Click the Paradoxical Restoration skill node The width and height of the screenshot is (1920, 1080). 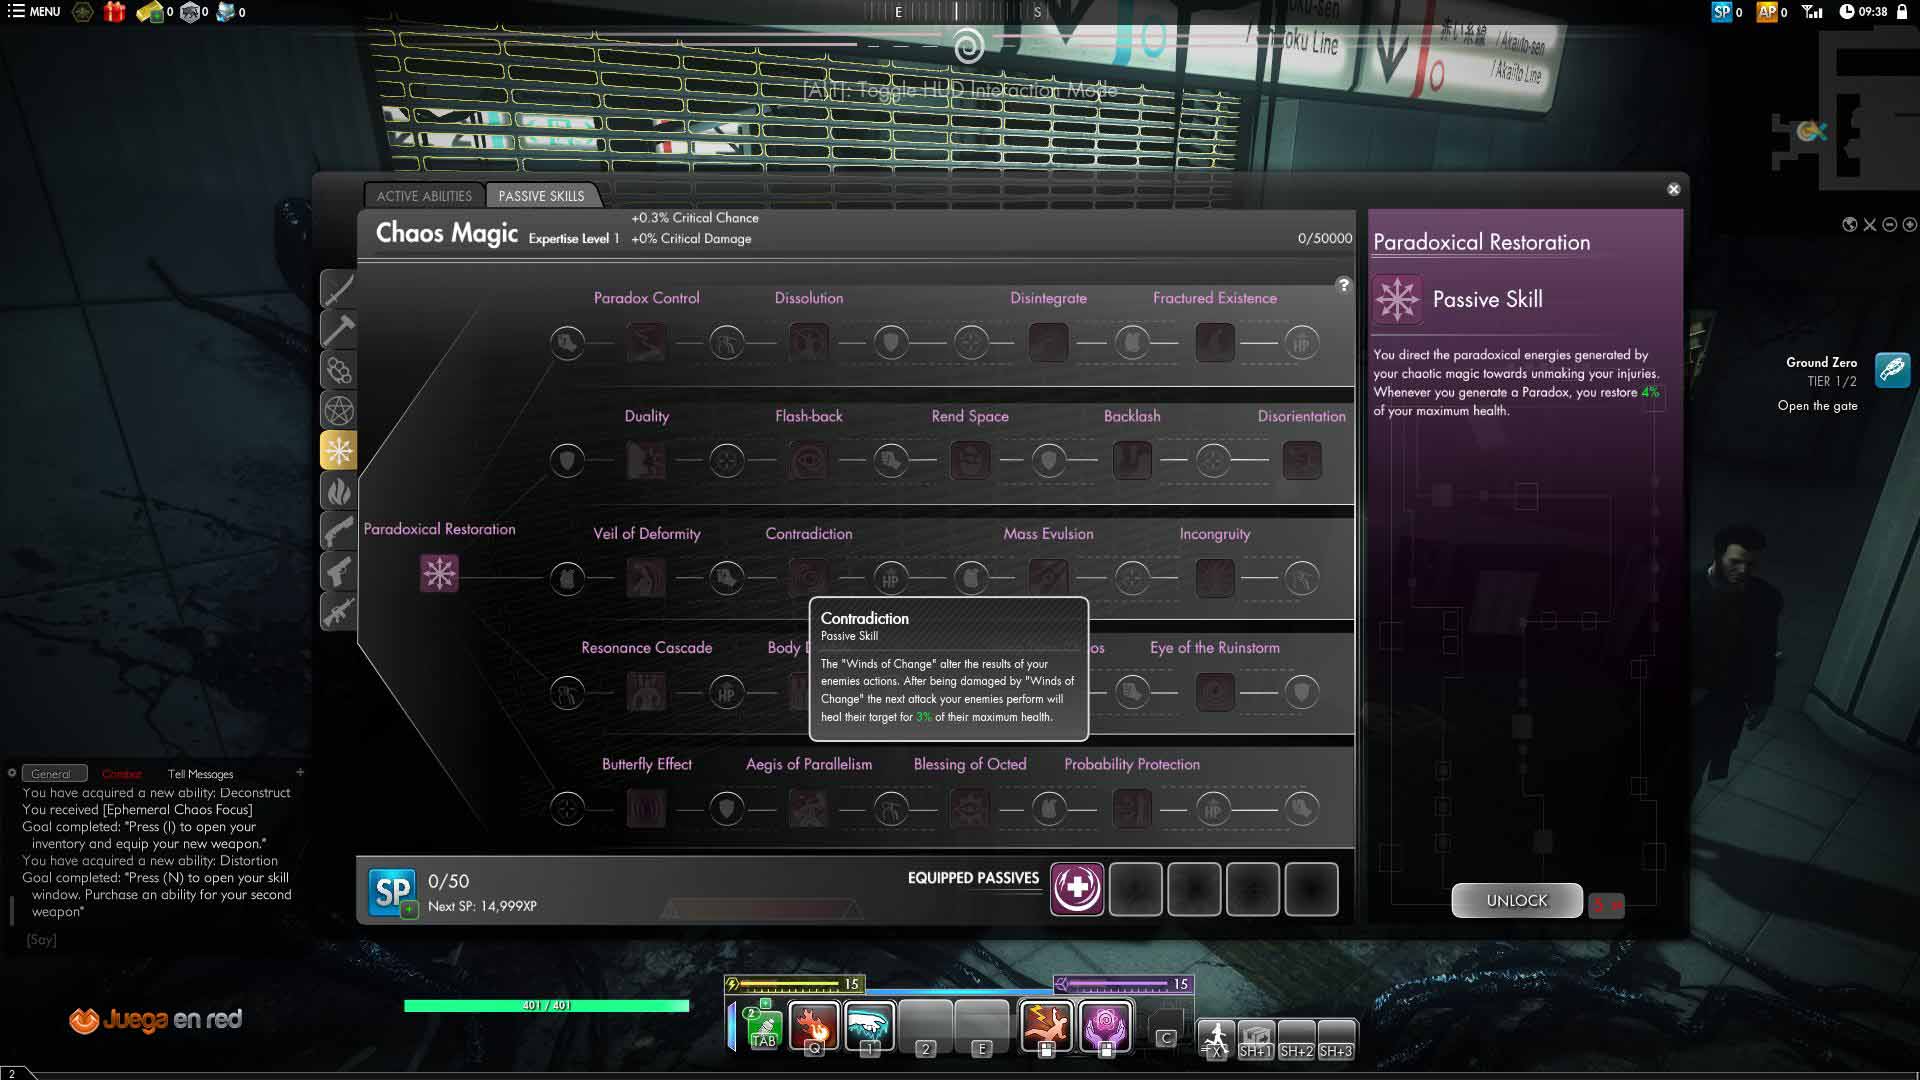439,573
